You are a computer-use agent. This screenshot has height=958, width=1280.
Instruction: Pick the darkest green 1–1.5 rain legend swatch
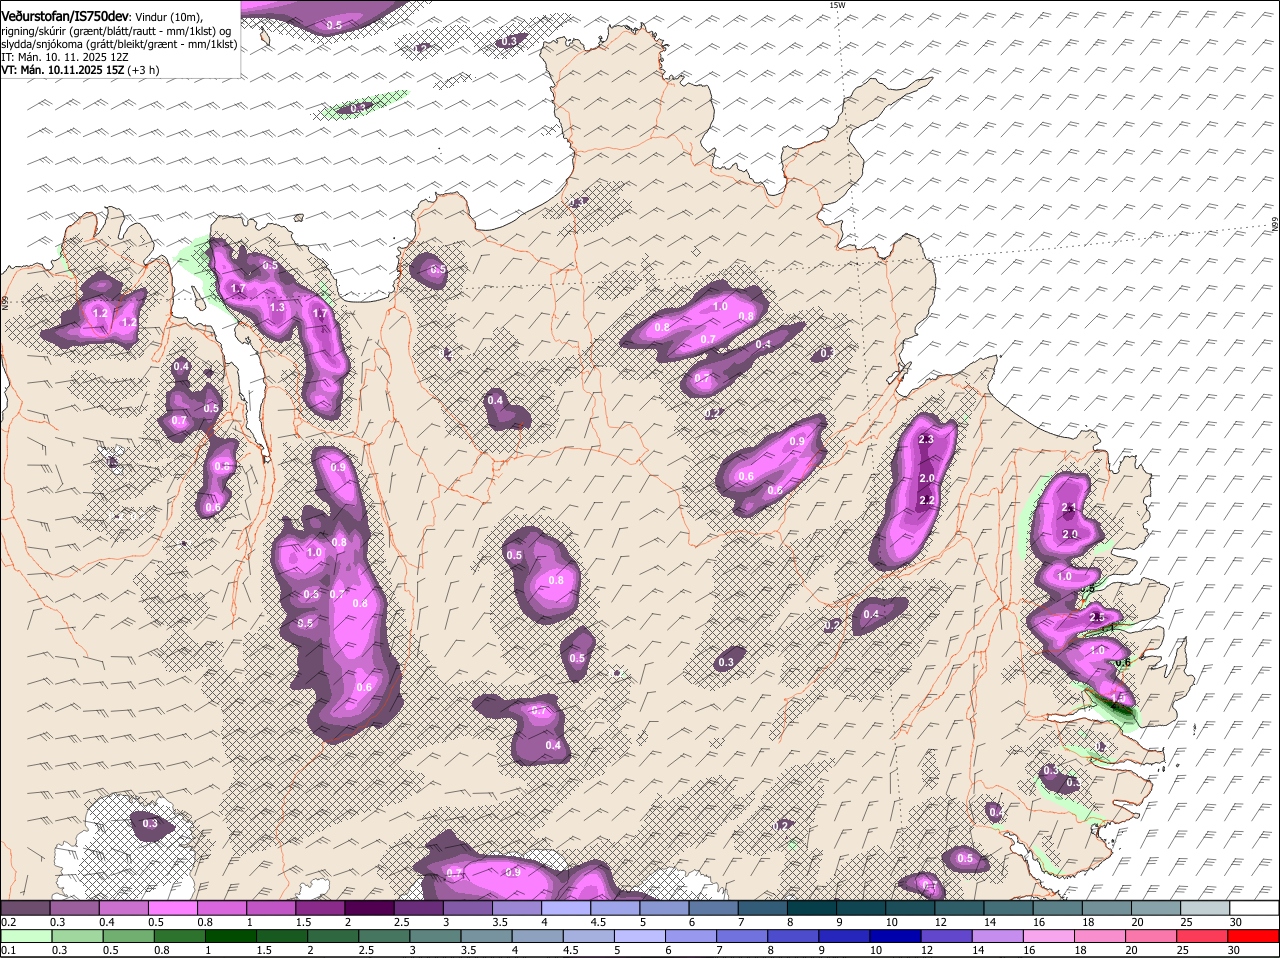(231, 936)
